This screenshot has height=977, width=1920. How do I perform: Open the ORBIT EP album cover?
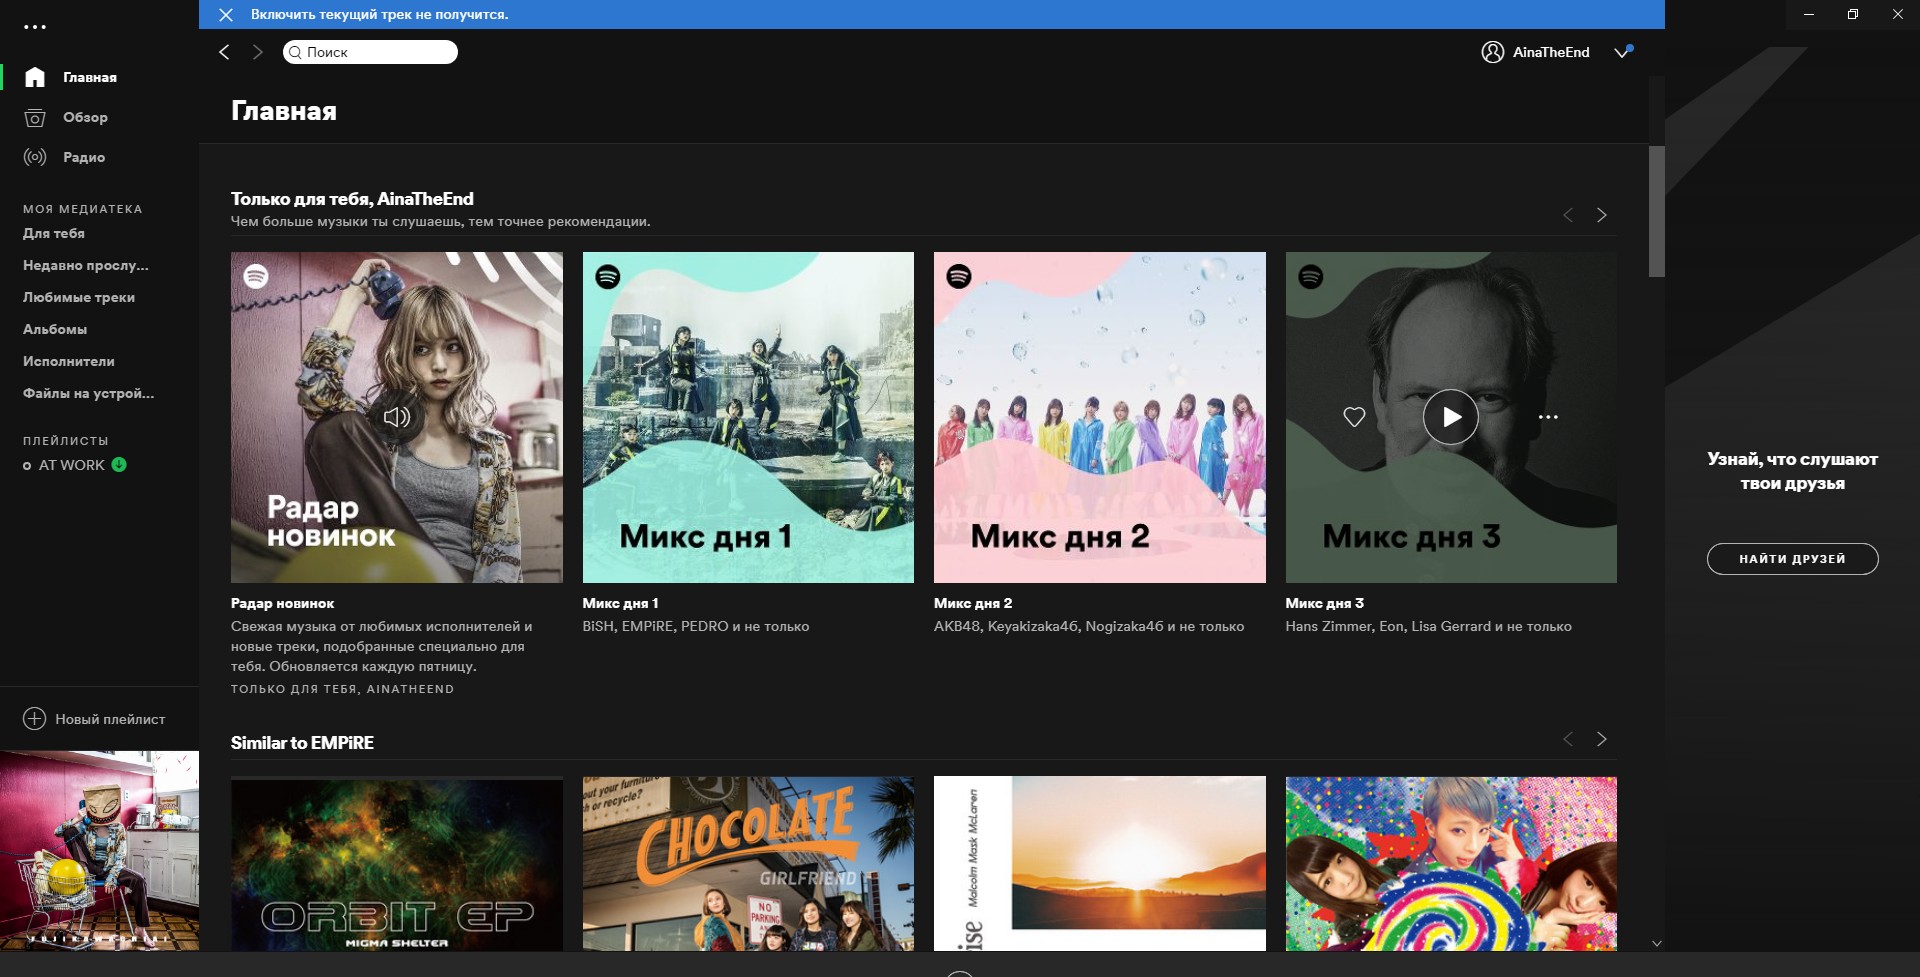click(397, 864)
